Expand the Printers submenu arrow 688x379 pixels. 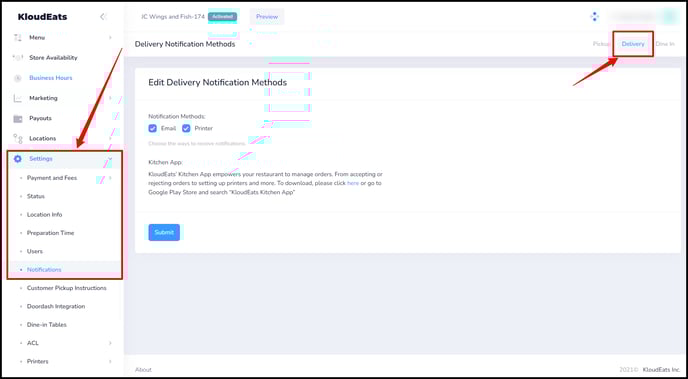(110, 361)
